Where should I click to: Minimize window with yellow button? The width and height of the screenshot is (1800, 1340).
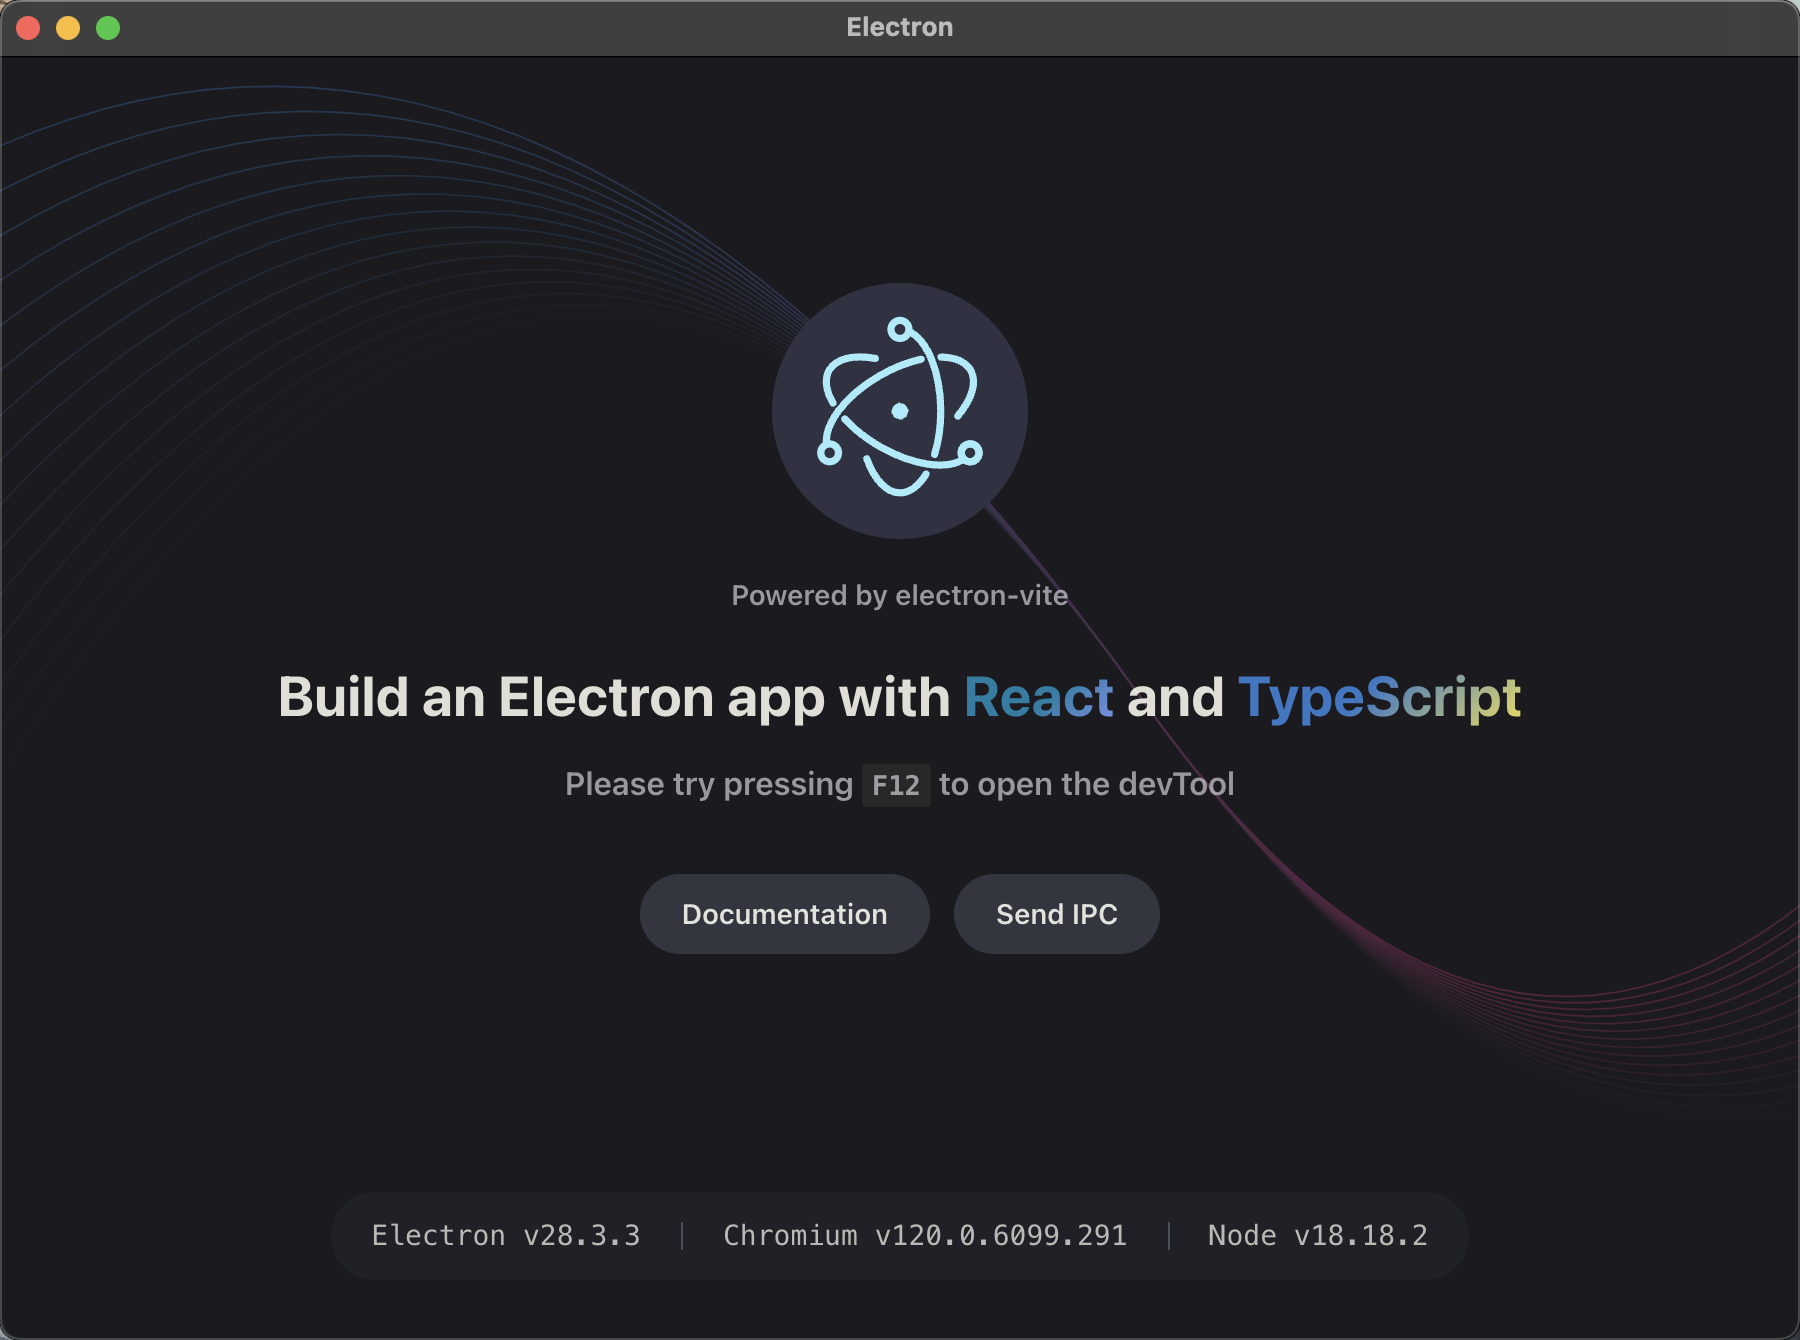pyautogui.click(x=68, y=28)
